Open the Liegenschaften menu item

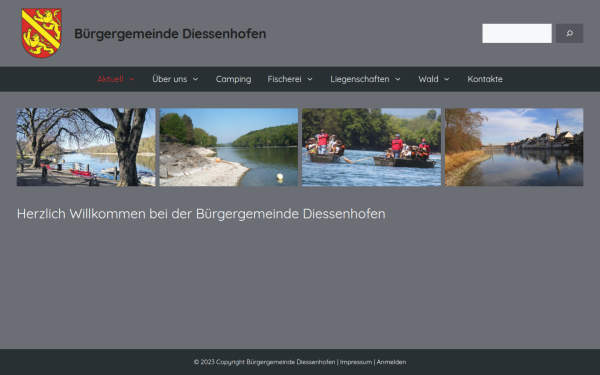[x=360, y=79]
